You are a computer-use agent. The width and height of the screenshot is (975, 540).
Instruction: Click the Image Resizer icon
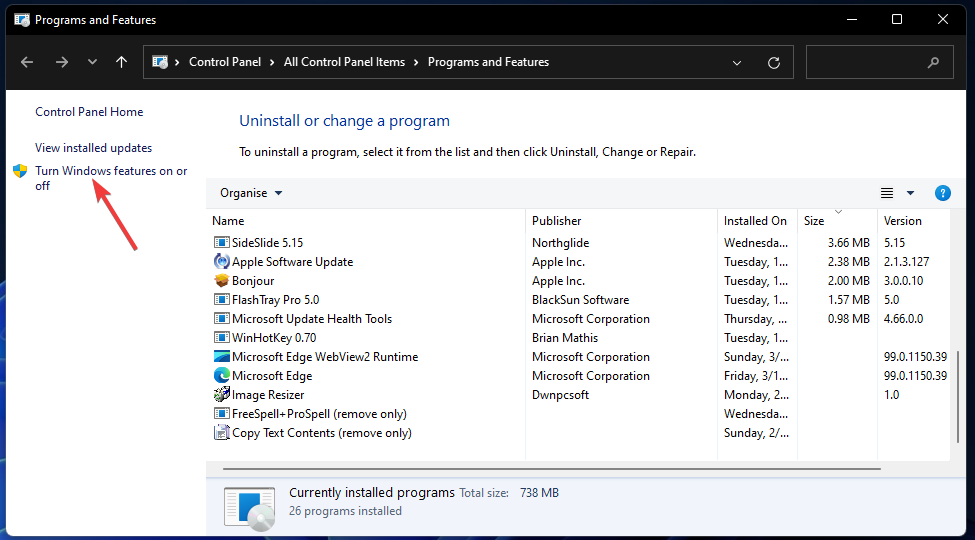pyautogui.click(x=222, y=395)
